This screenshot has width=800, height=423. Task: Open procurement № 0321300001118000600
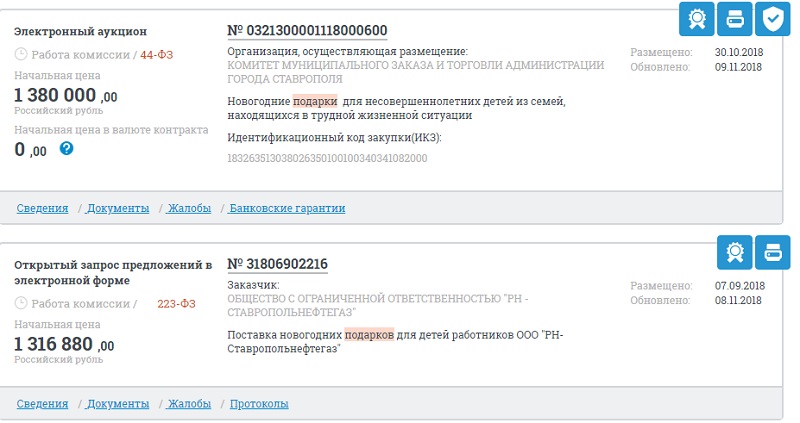pos(307,31)
